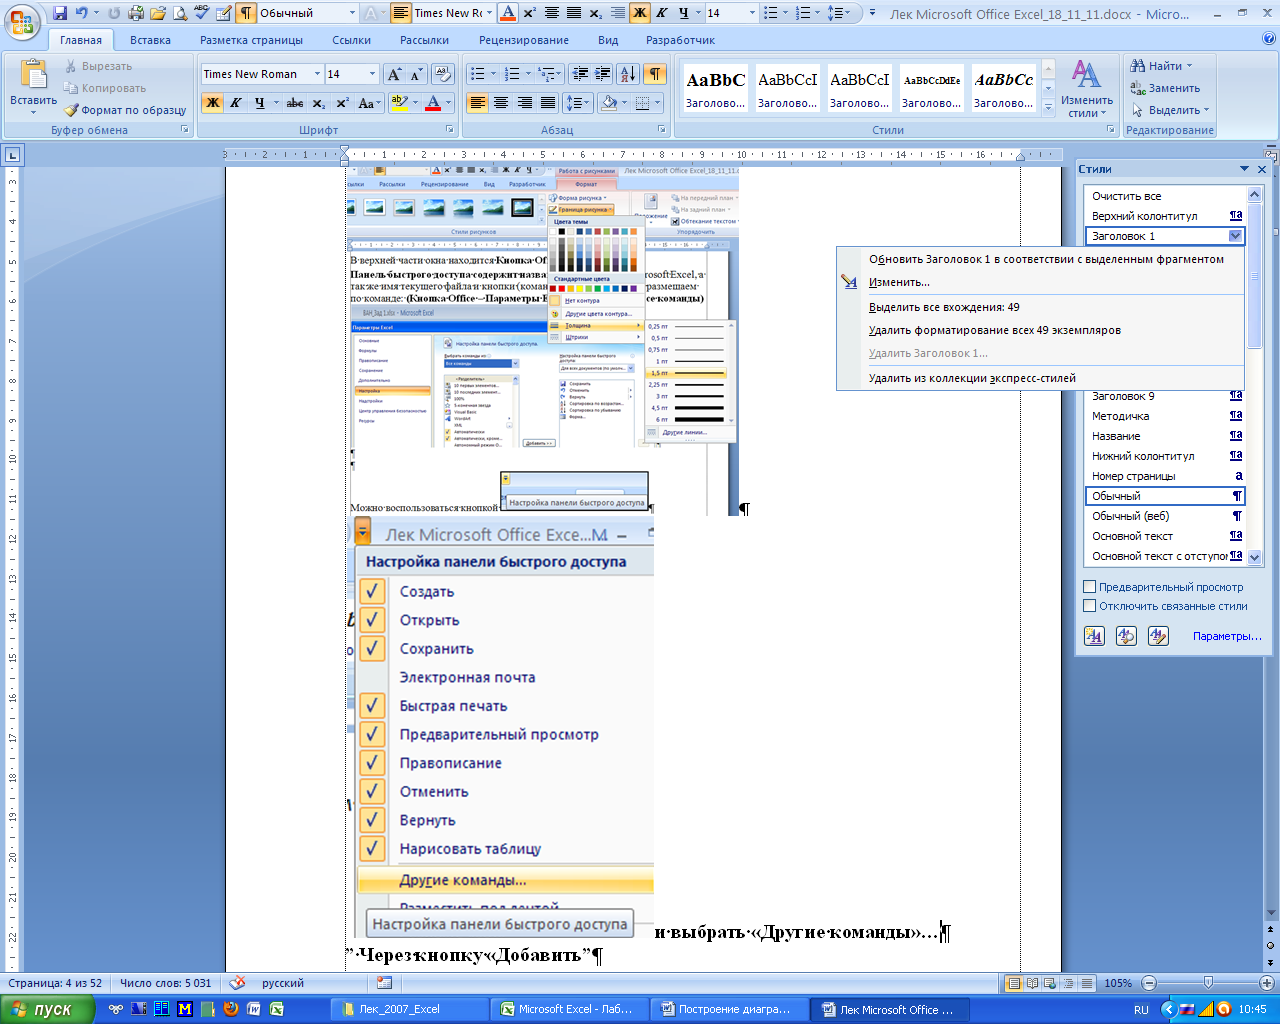The width and height of the screenshot is (1280, 1024).
Task: Select Удалить из коллекции экспресс-стилей
Action: pyautogui.click(x=1040, y=378)
